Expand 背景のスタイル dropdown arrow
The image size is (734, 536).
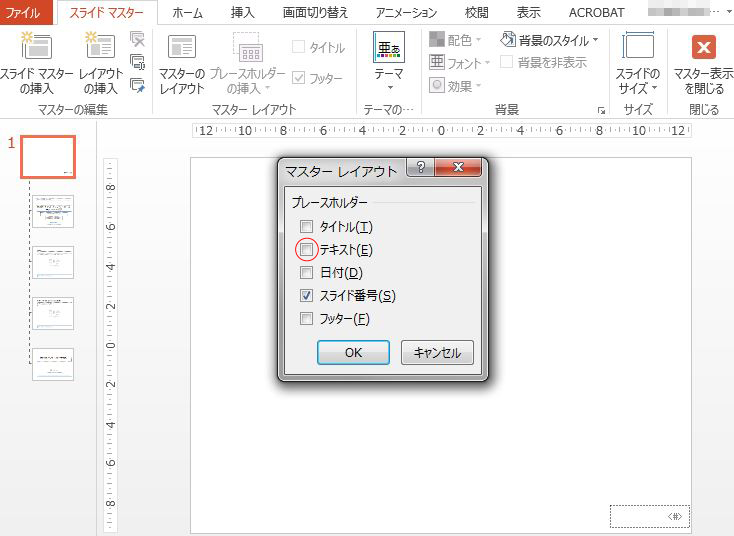[x=595, y=40]
